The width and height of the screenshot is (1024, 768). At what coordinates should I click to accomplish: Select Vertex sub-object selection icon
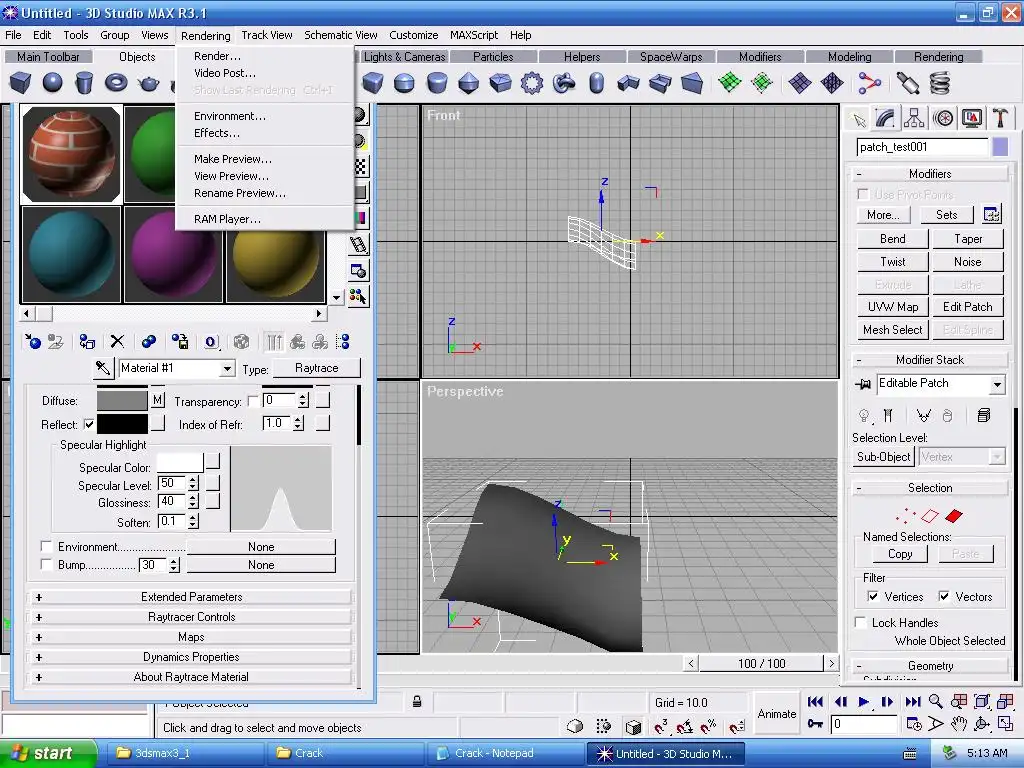click(905, 516)
